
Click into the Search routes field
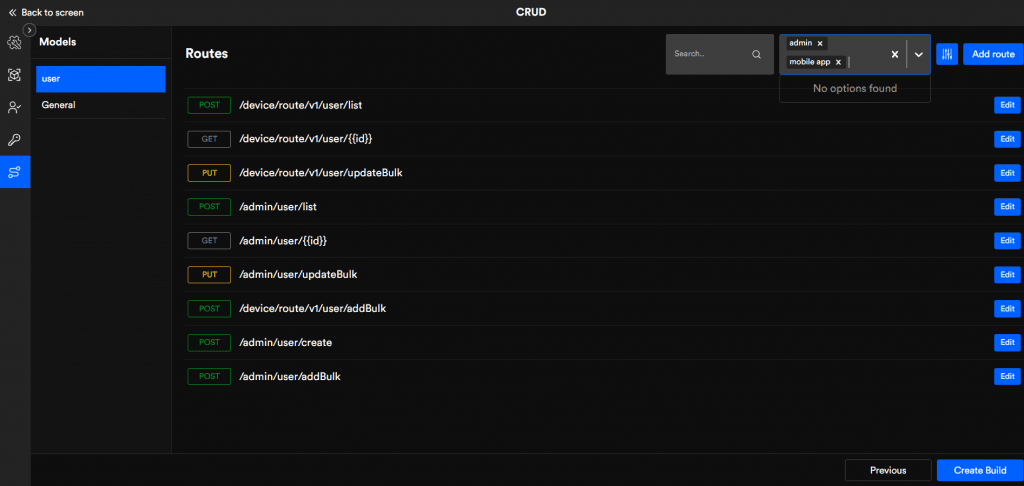[708, 54]
